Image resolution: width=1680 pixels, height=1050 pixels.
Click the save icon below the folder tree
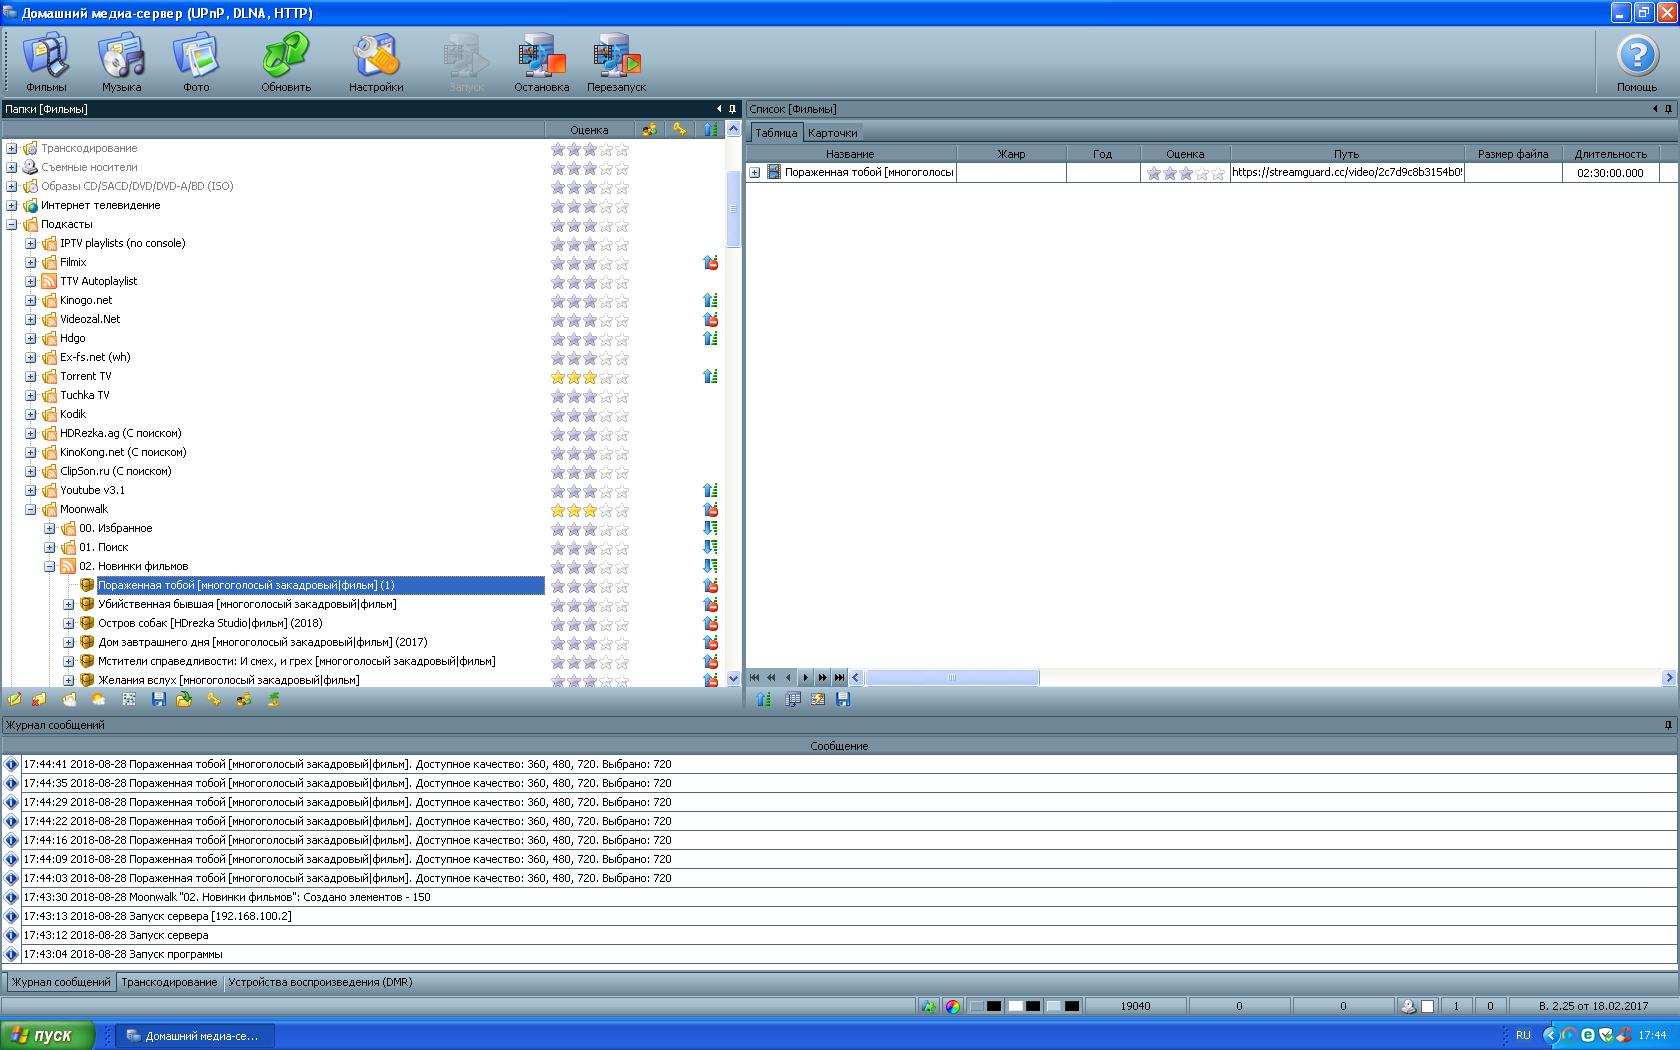[158, 700]
